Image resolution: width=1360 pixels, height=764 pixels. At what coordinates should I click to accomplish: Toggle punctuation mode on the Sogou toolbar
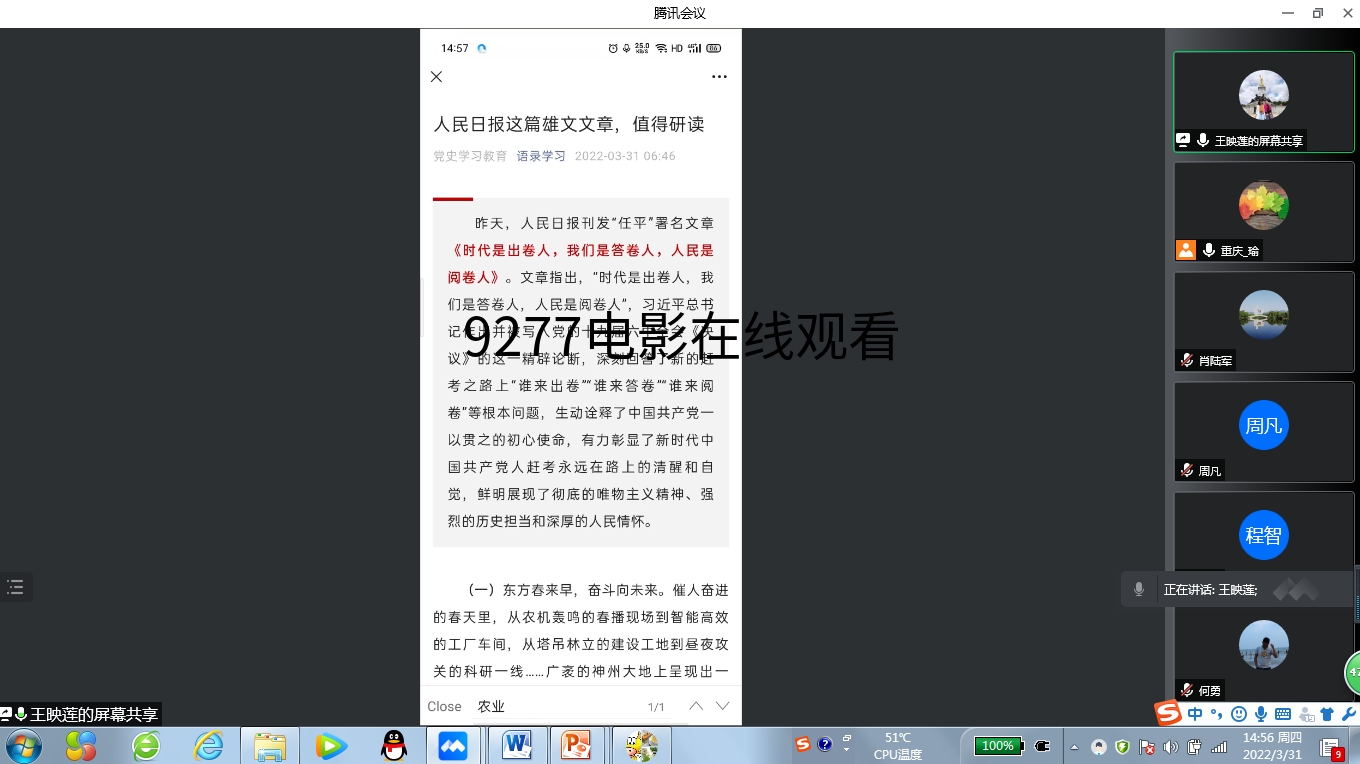pyautogui.click(x=1217, y=714)
